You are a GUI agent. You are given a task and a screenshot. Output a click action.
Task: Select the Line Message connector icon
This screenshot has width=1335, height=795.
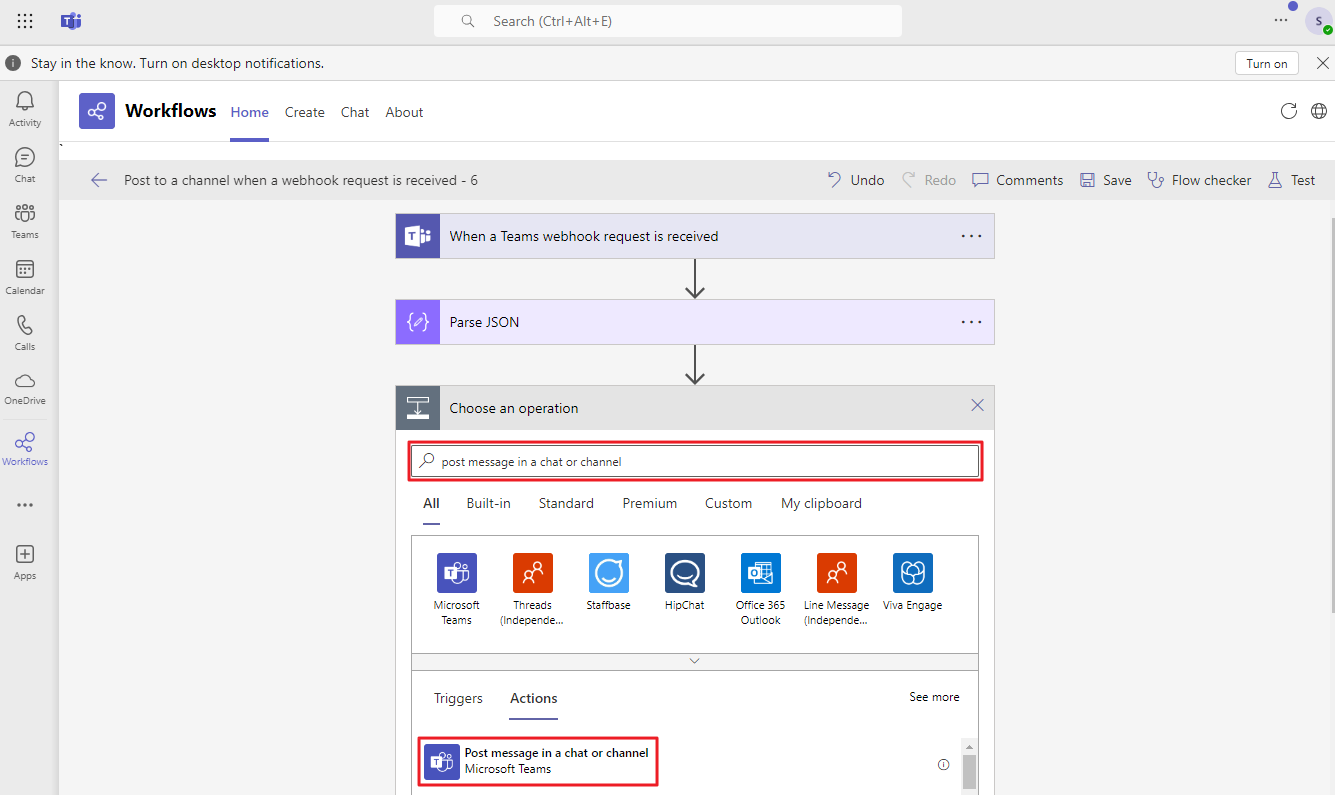click(836, 573)
